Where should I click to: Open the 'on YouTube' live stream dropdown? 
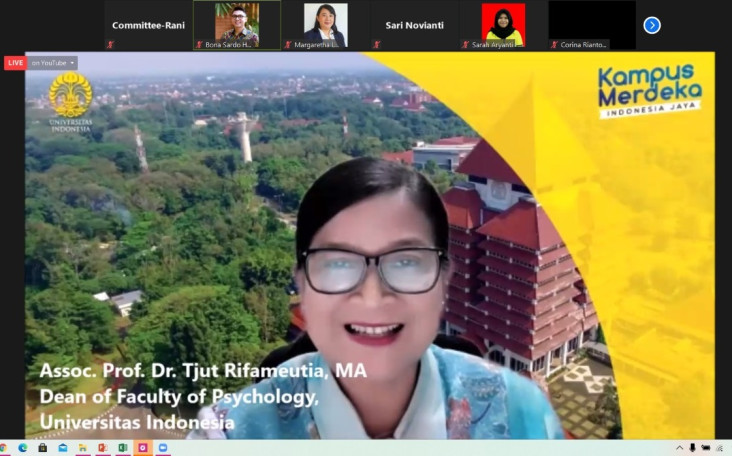click(53, 63)
